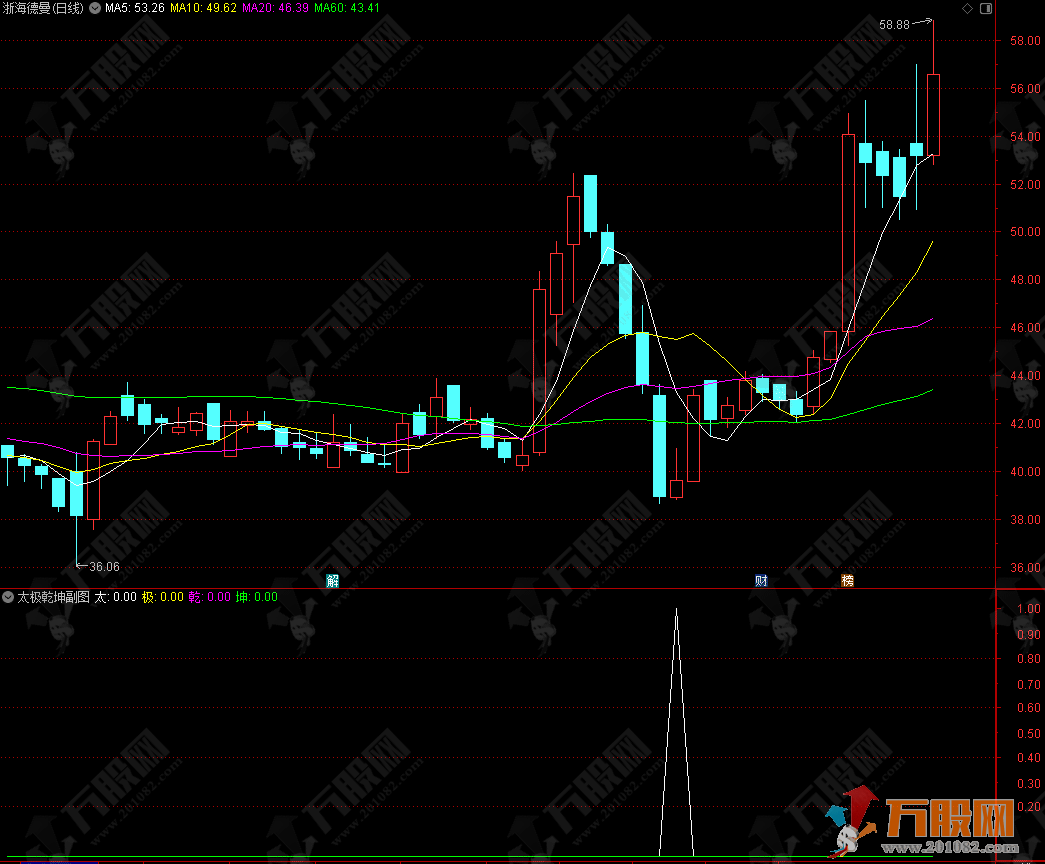Click the 36.06 low price label

pos(105,567)
